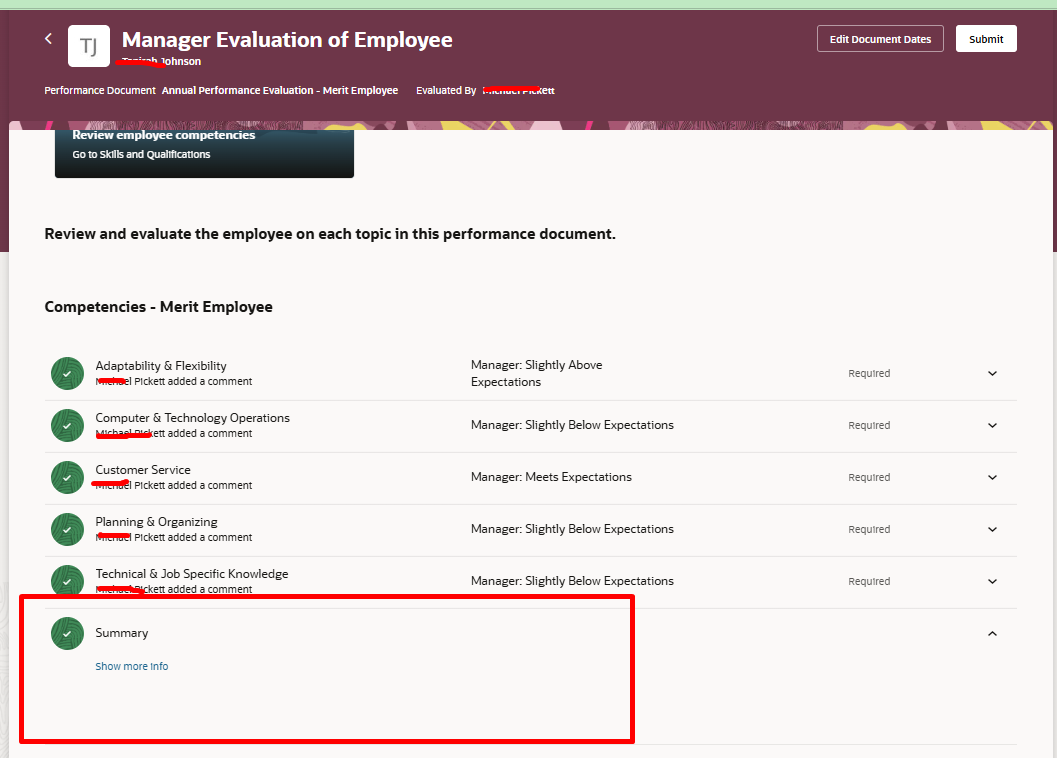Image resolution: width=1057 pixels, height=758 pixels.
Task: Expand the Adaptability & Flexibility row
Action: [992, 374]
